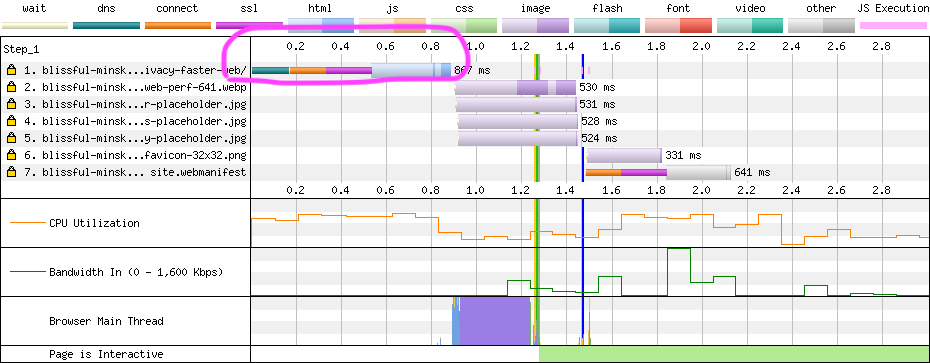The height and width of the screenshot is (363, 930).
Task: Click the waterfall bar for site.webmanifest
Action: click(658, 173)
